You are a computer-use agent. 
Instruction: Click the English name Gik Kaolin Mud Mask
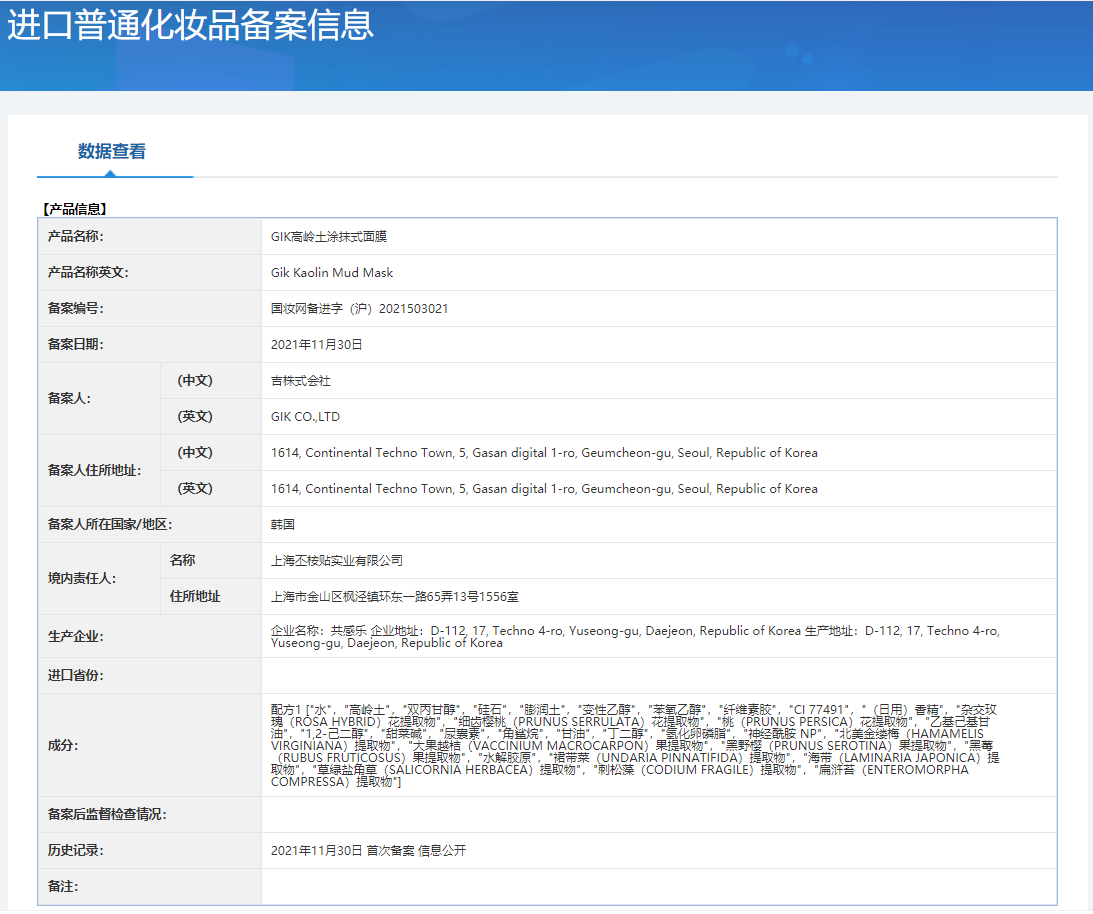coord(332,273)
